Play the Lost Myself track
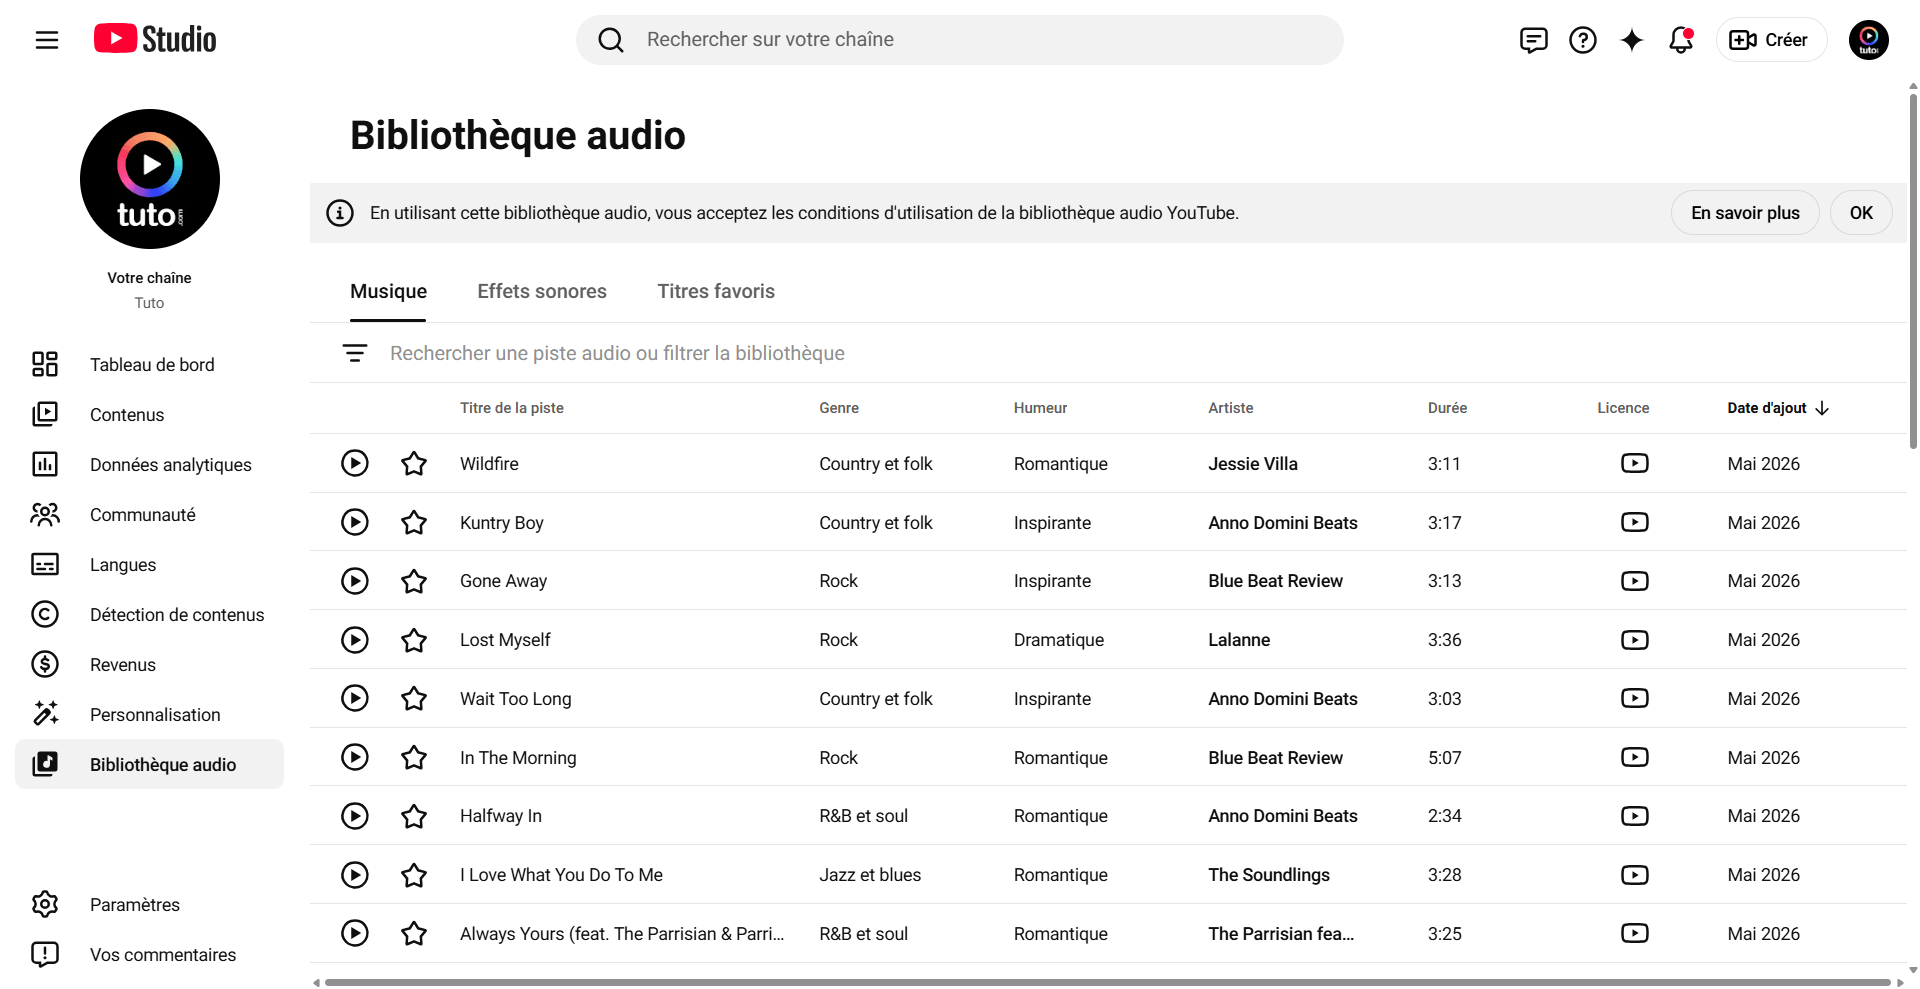 coord(355,640)
